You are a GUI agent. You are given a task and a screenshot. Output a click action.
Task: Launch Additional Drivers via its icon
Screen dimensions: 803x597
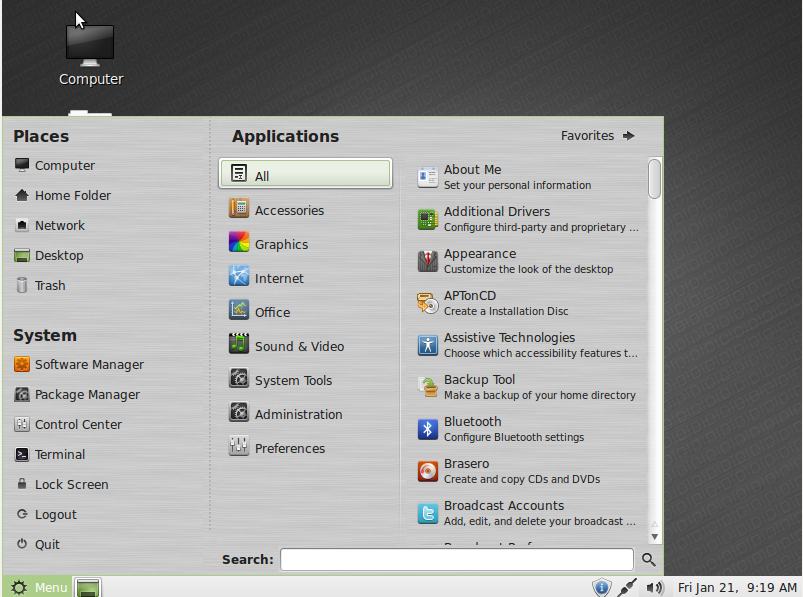pyautogui.click(x=428, y=219)
